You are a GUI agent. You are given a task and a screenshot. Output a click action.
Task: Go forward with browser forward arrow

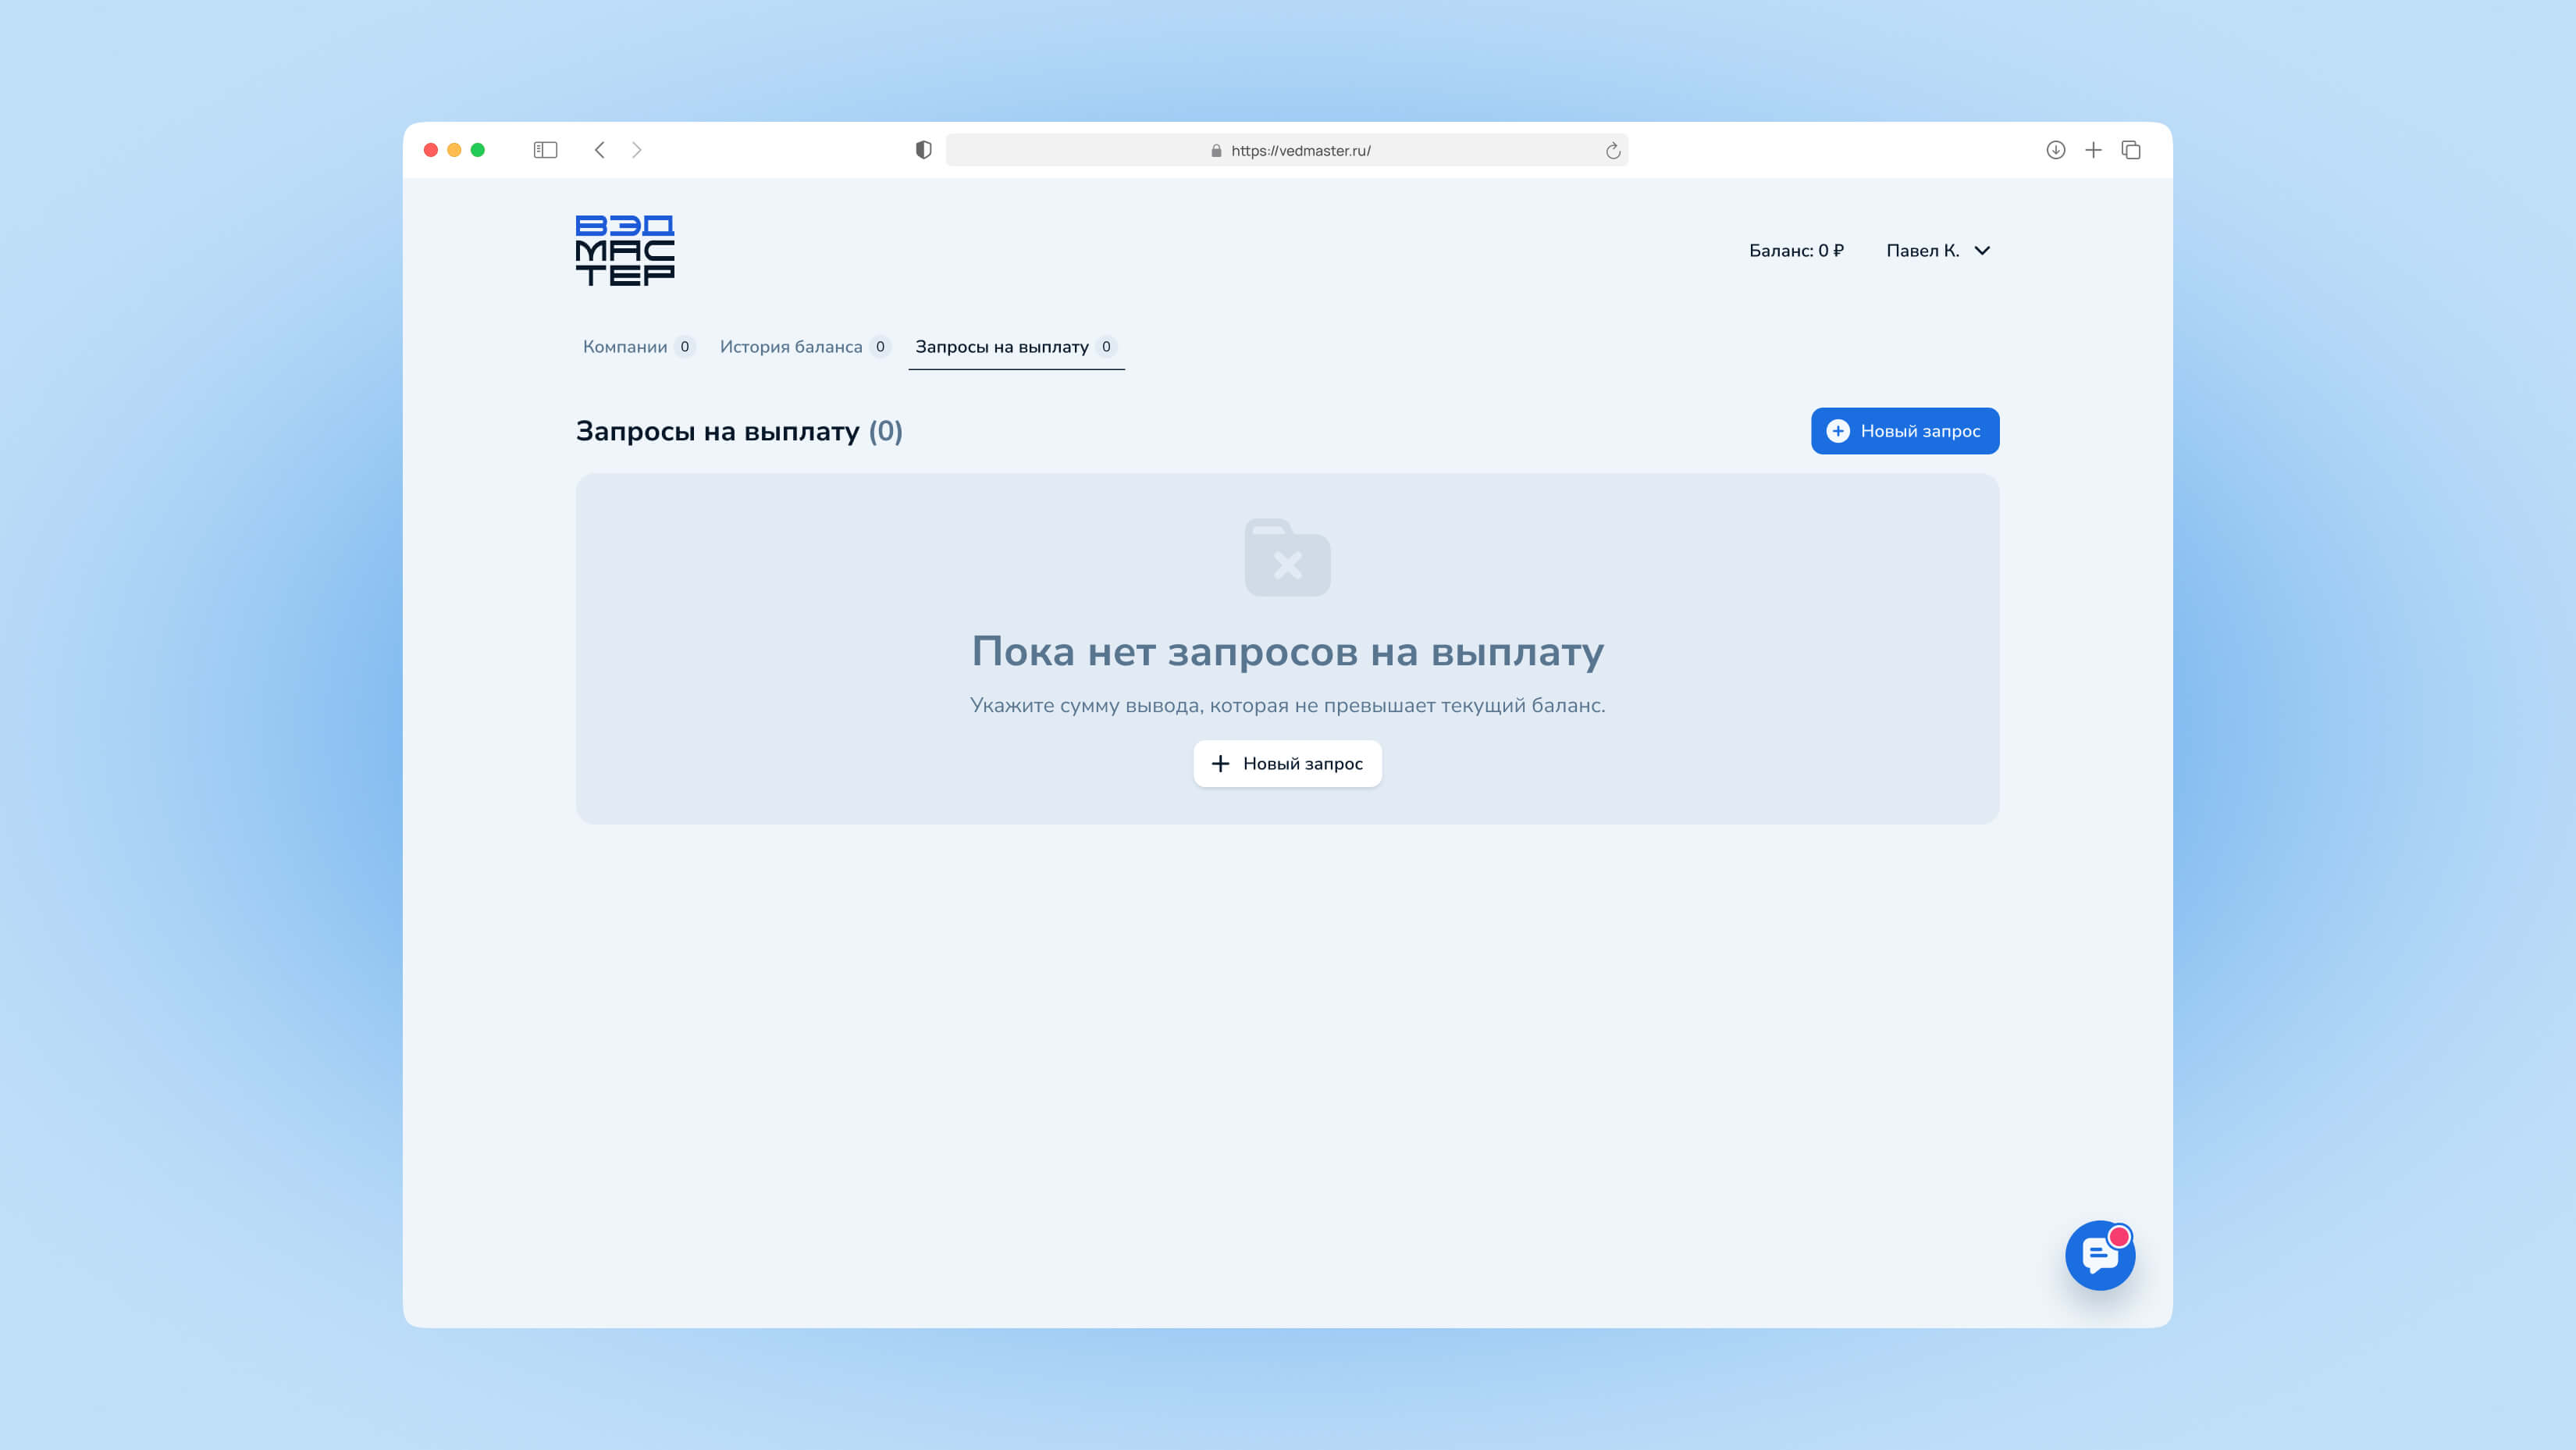coord(637,150)
